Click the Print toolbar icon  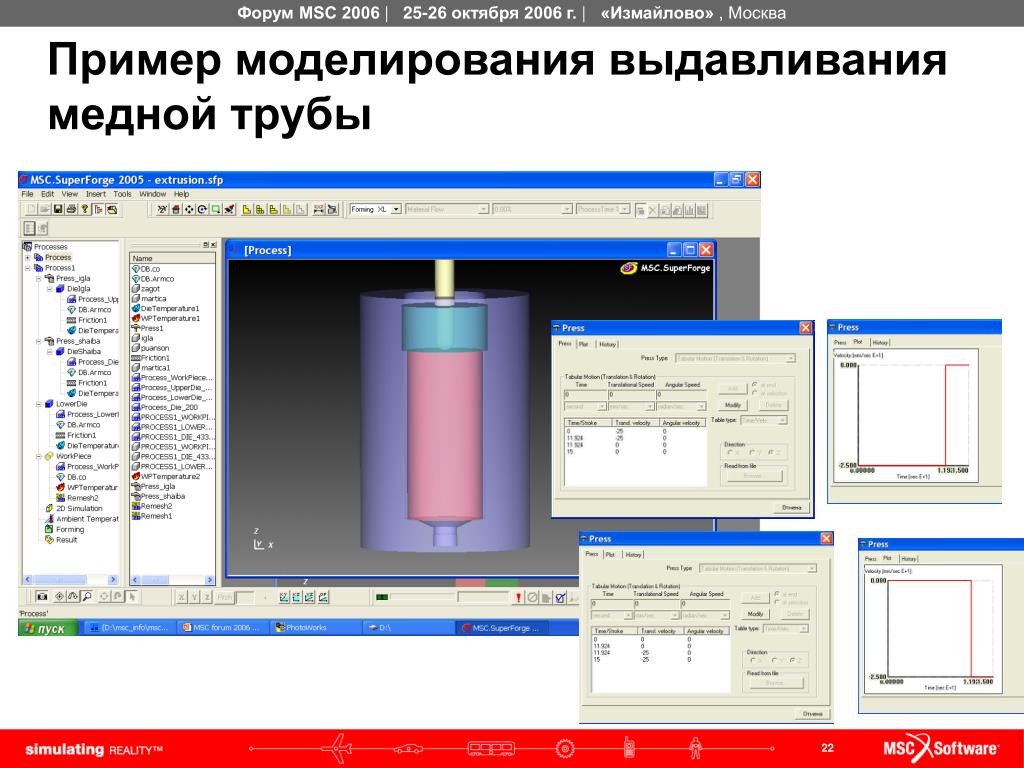(71, 210)
